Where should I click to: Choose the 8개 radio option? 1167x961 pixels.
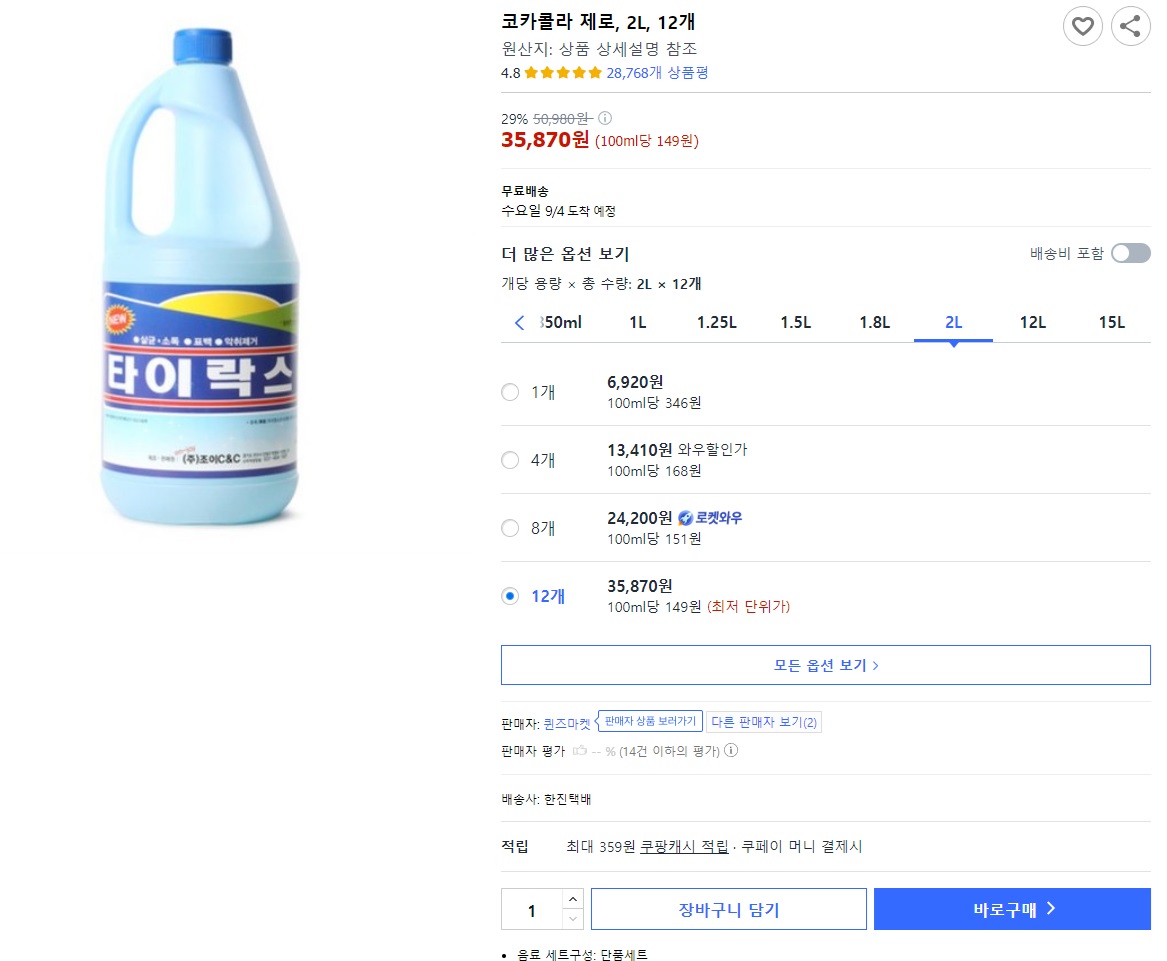(x=510, y=528)
